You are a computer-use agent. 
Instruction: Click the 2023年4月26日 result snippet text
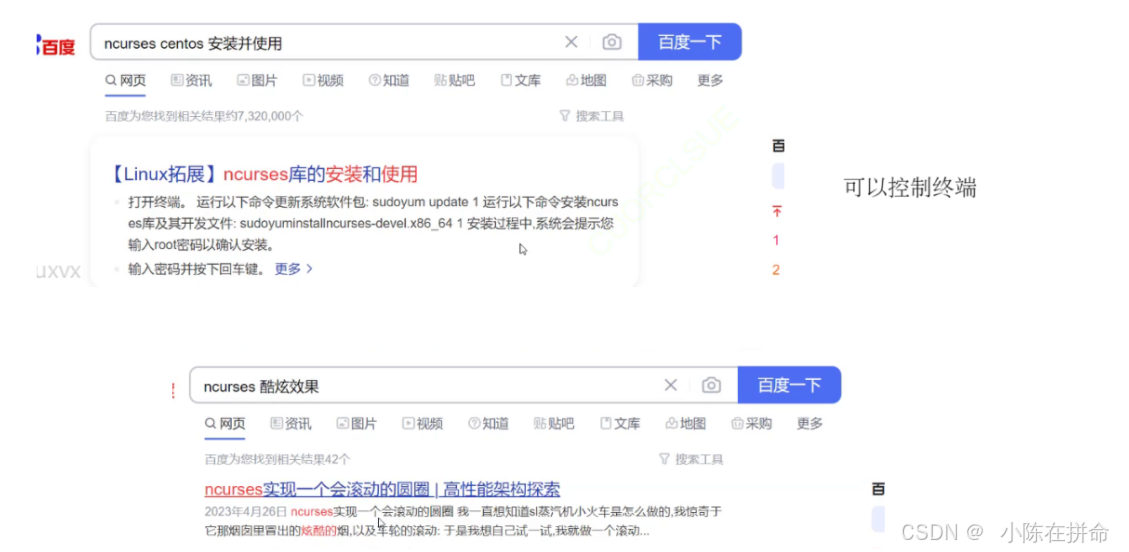463,522
